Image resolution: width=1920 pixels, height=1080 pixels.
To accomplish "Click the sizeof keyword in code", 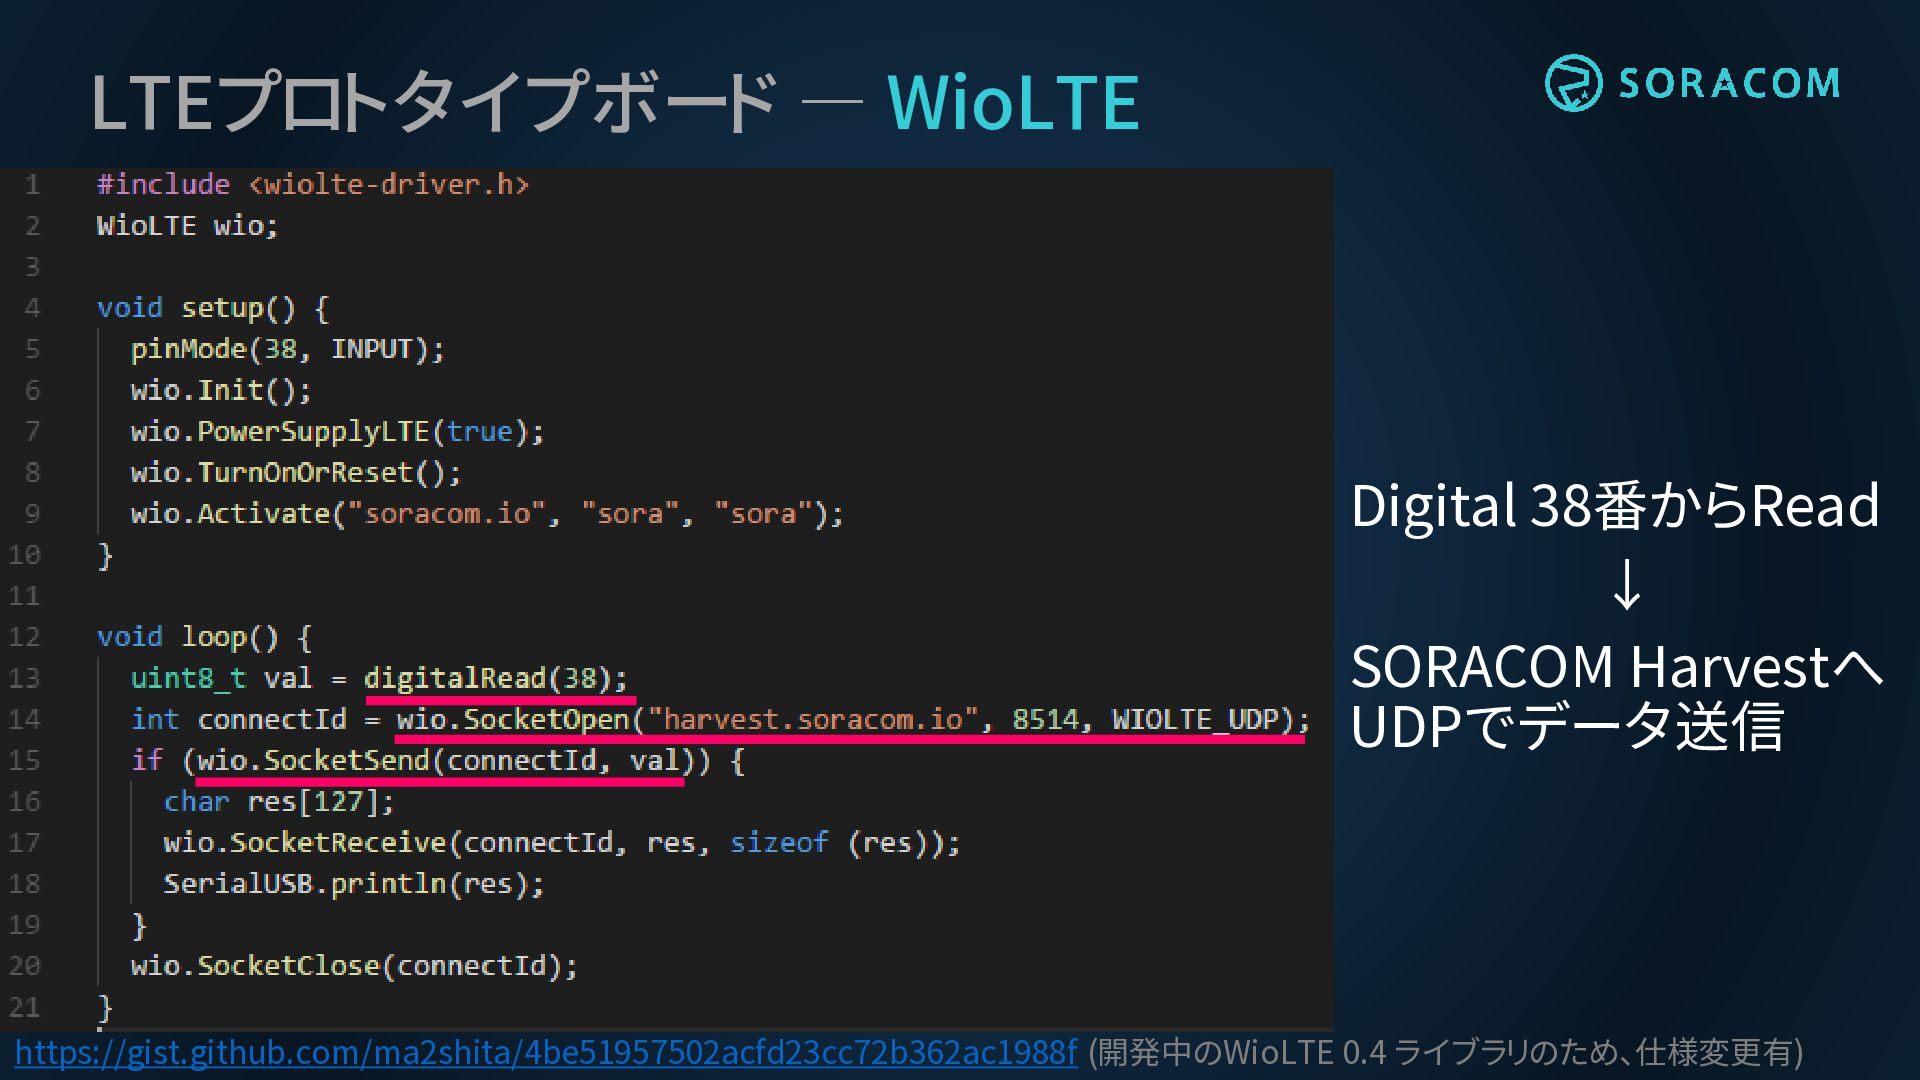I will click(779, 843).
